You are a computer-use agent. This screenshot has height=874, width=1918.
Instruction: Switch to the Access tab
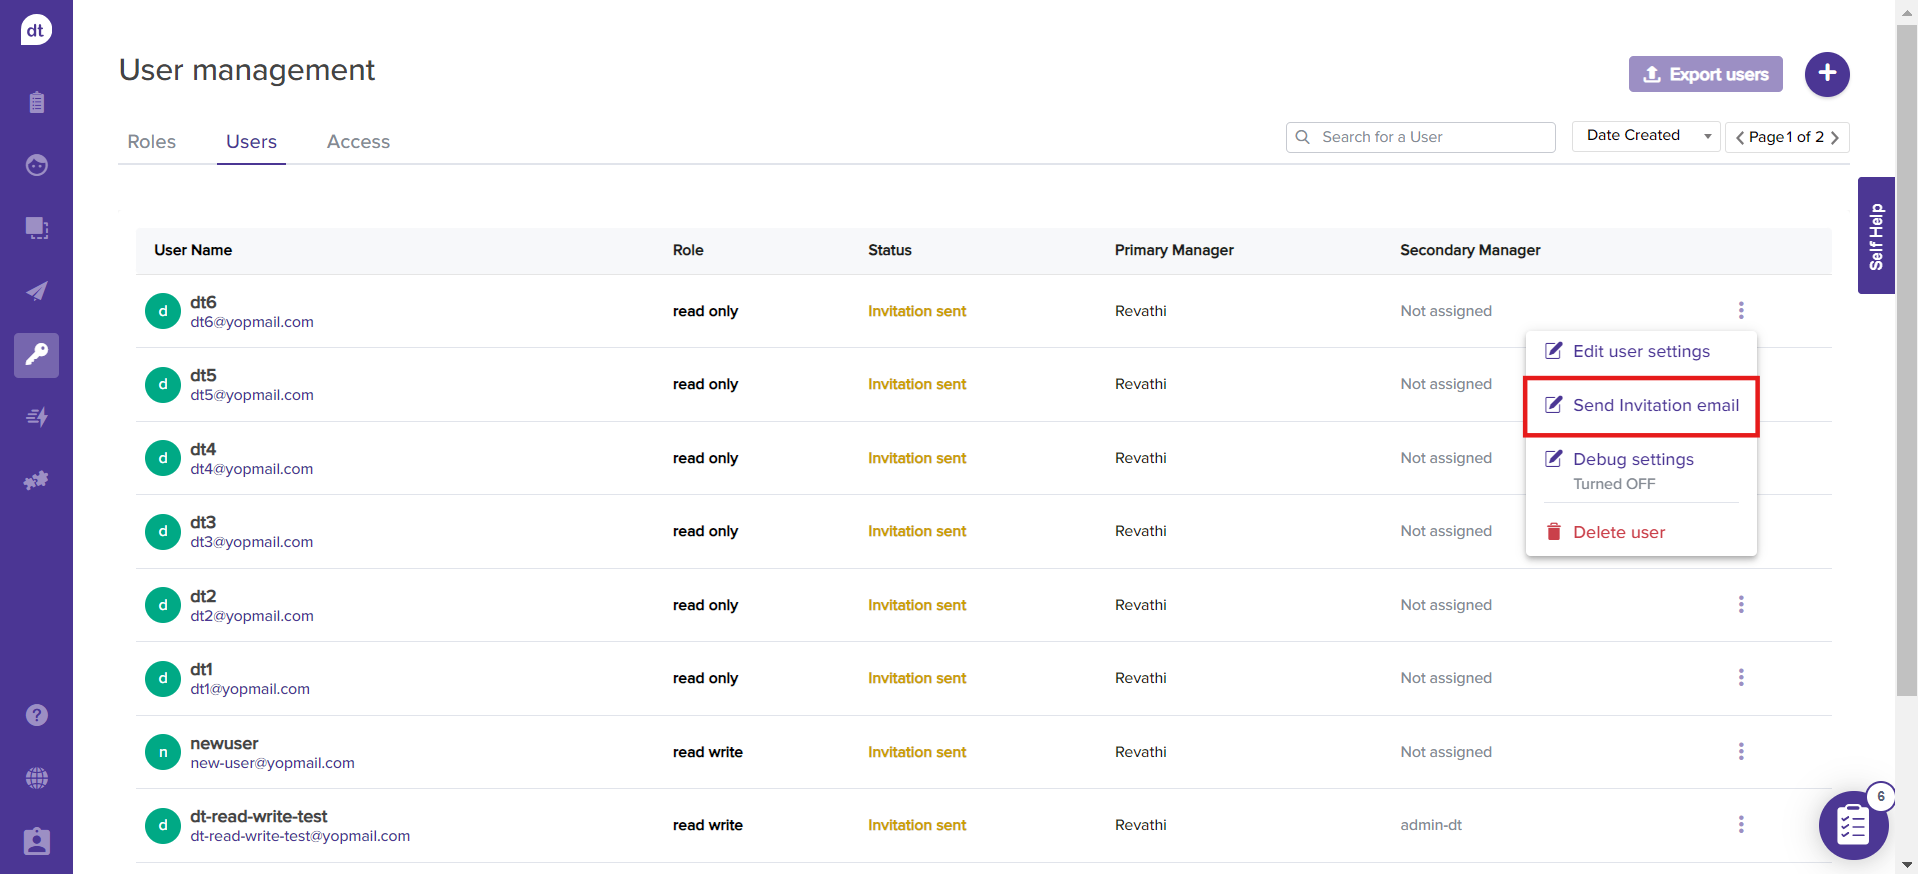pos(358,142)
